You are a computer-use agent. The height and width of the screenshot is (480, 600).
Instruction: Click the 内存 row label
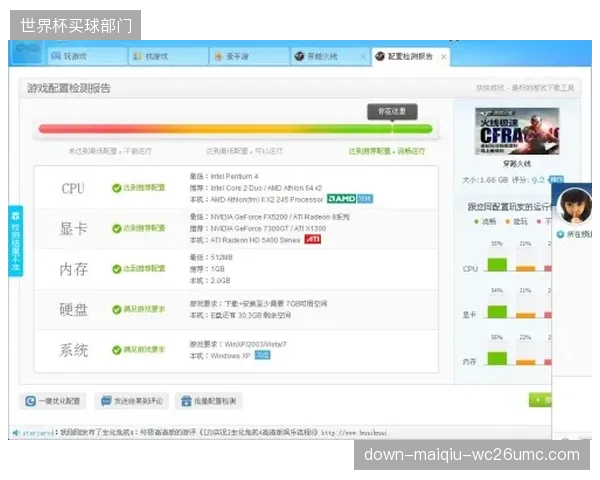[x=73, y=269]
